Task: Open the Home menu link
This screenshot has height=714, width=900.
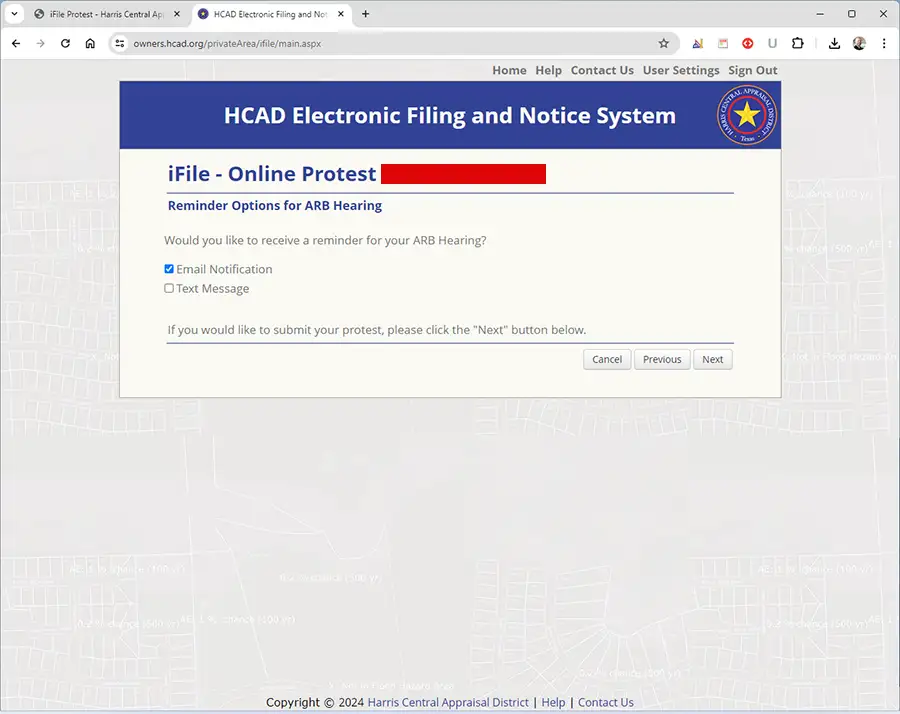Action: [x=509, y=70]
